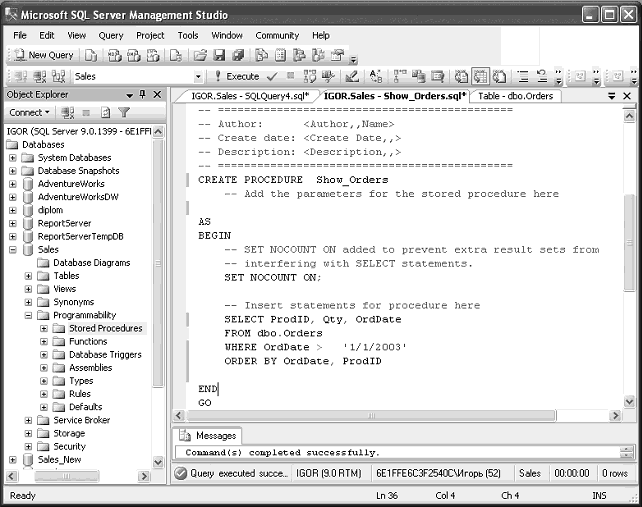The width and height of the screenshot is (642, 507).
Task: Click the code editor horizontal scrollbar
Action: [x=371, y=416]
